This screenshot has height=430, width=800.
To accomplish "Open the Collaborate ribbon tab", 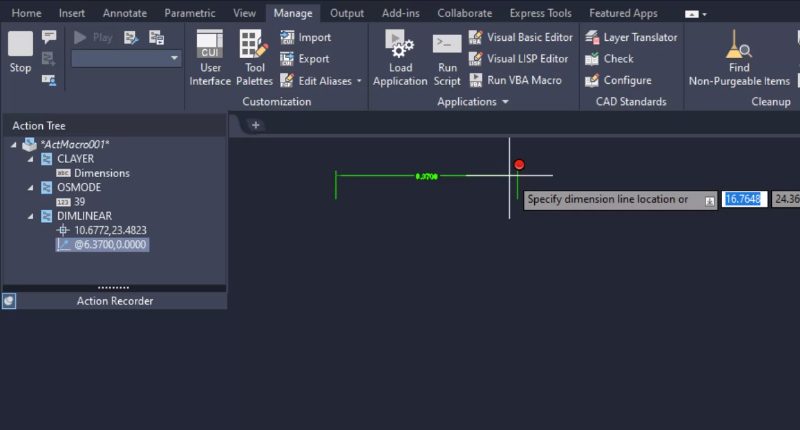I will point(464,13).
